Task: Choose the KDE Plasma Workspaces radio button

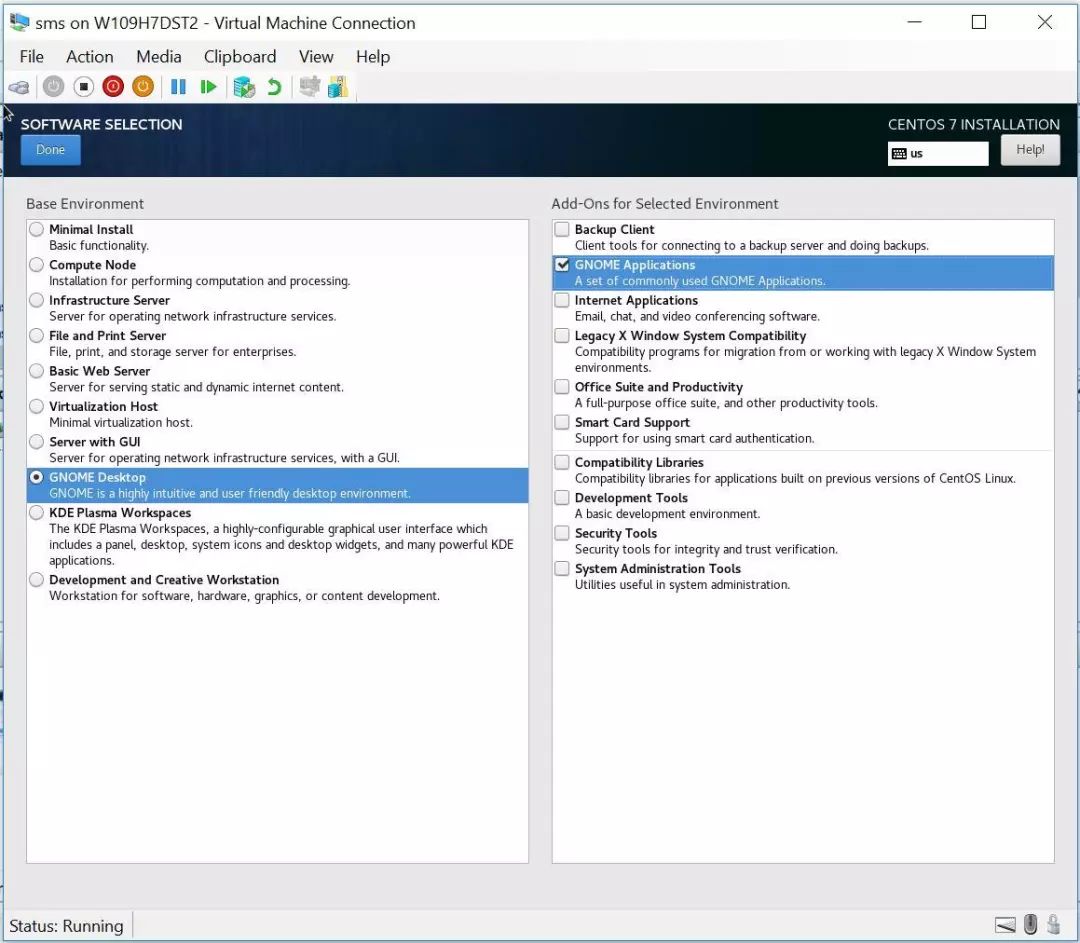Action: (37, 512)
